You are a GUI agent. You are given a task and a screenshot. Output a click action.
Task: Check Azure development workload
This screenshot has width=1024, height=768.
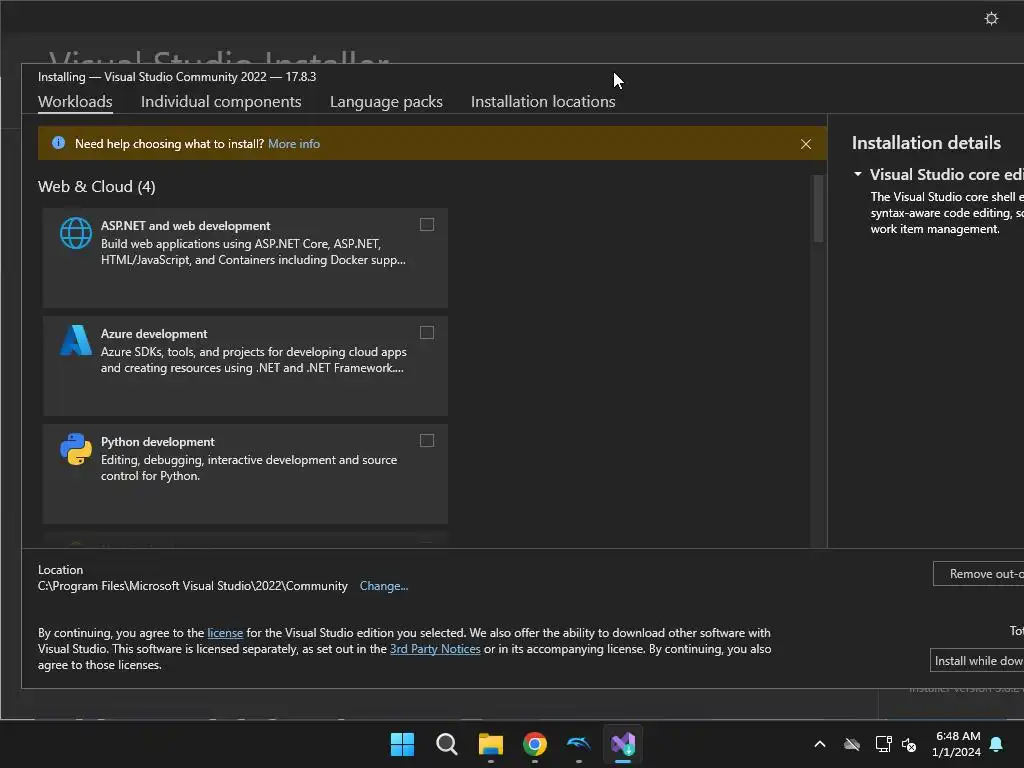[426, 332]
